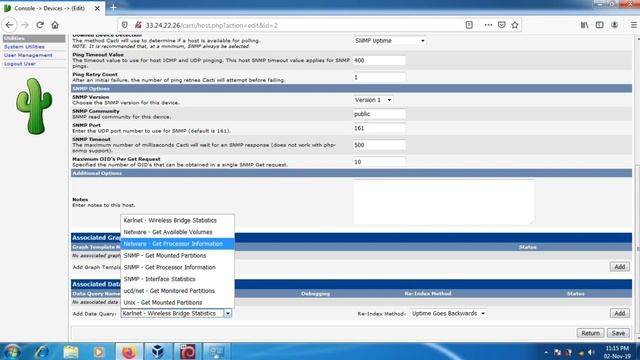Click the volume speaker tray icon

pyautogui.click(x=591, y=352)
